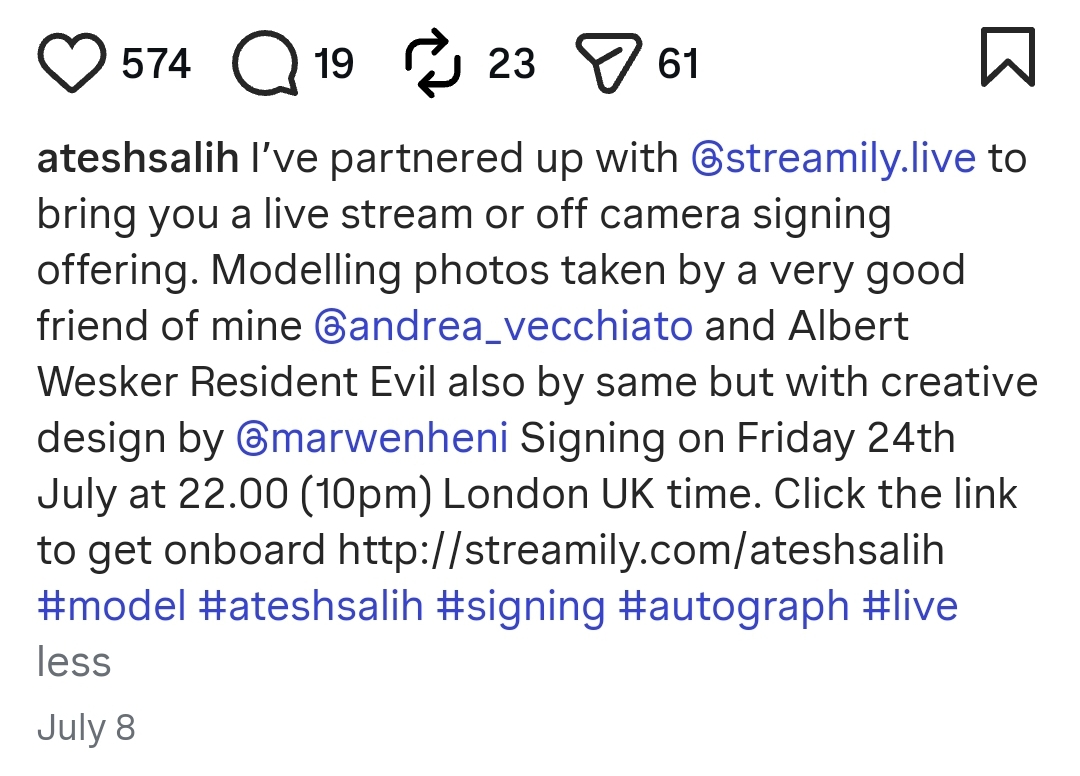Open the ateshsalih profile username
Image resolution: width=1080 pixels, height=776 pixels.
(138, 158)
